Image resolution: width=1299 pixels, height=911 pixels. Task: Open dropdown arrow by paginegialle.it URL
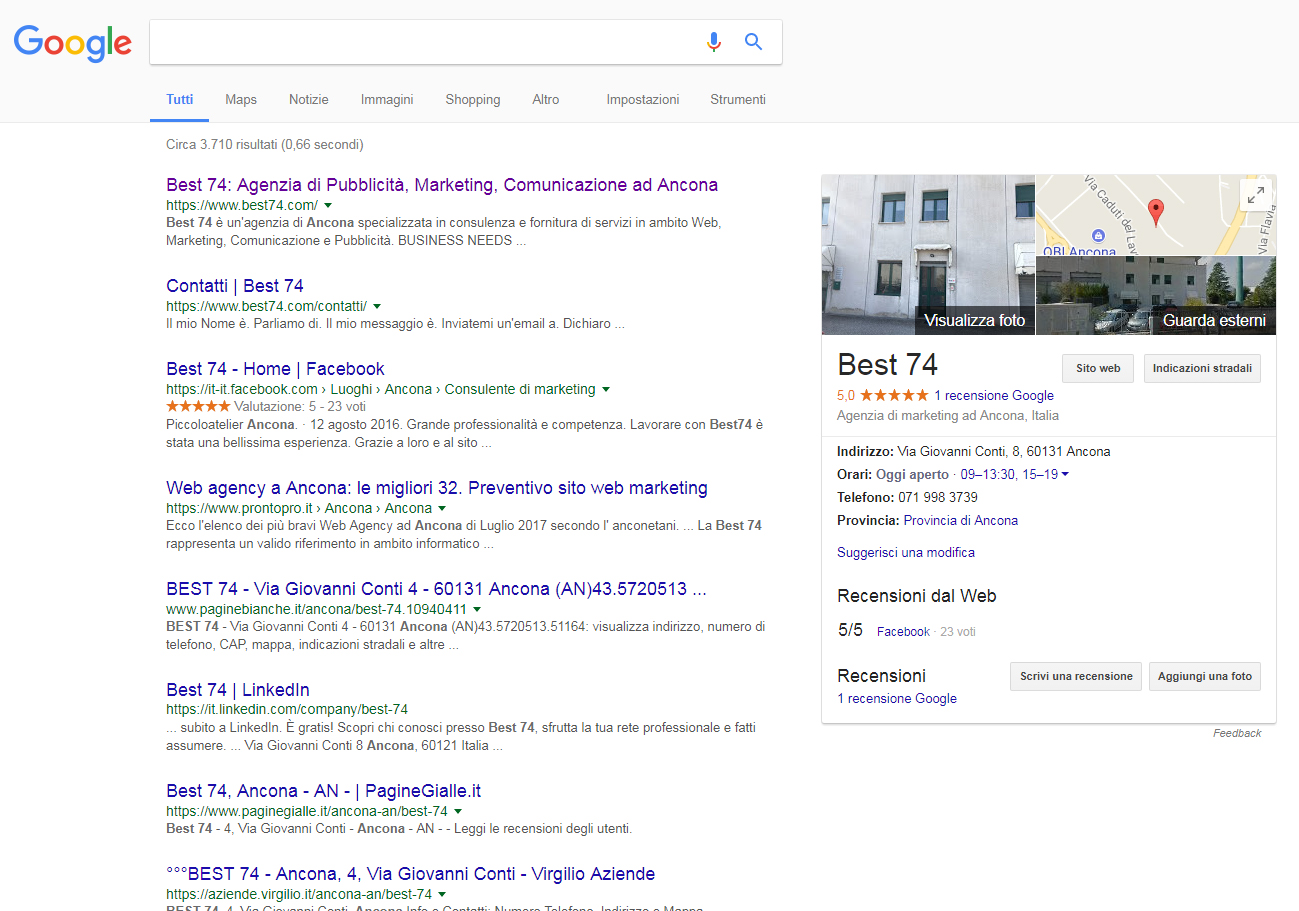(x=458, y=811)
